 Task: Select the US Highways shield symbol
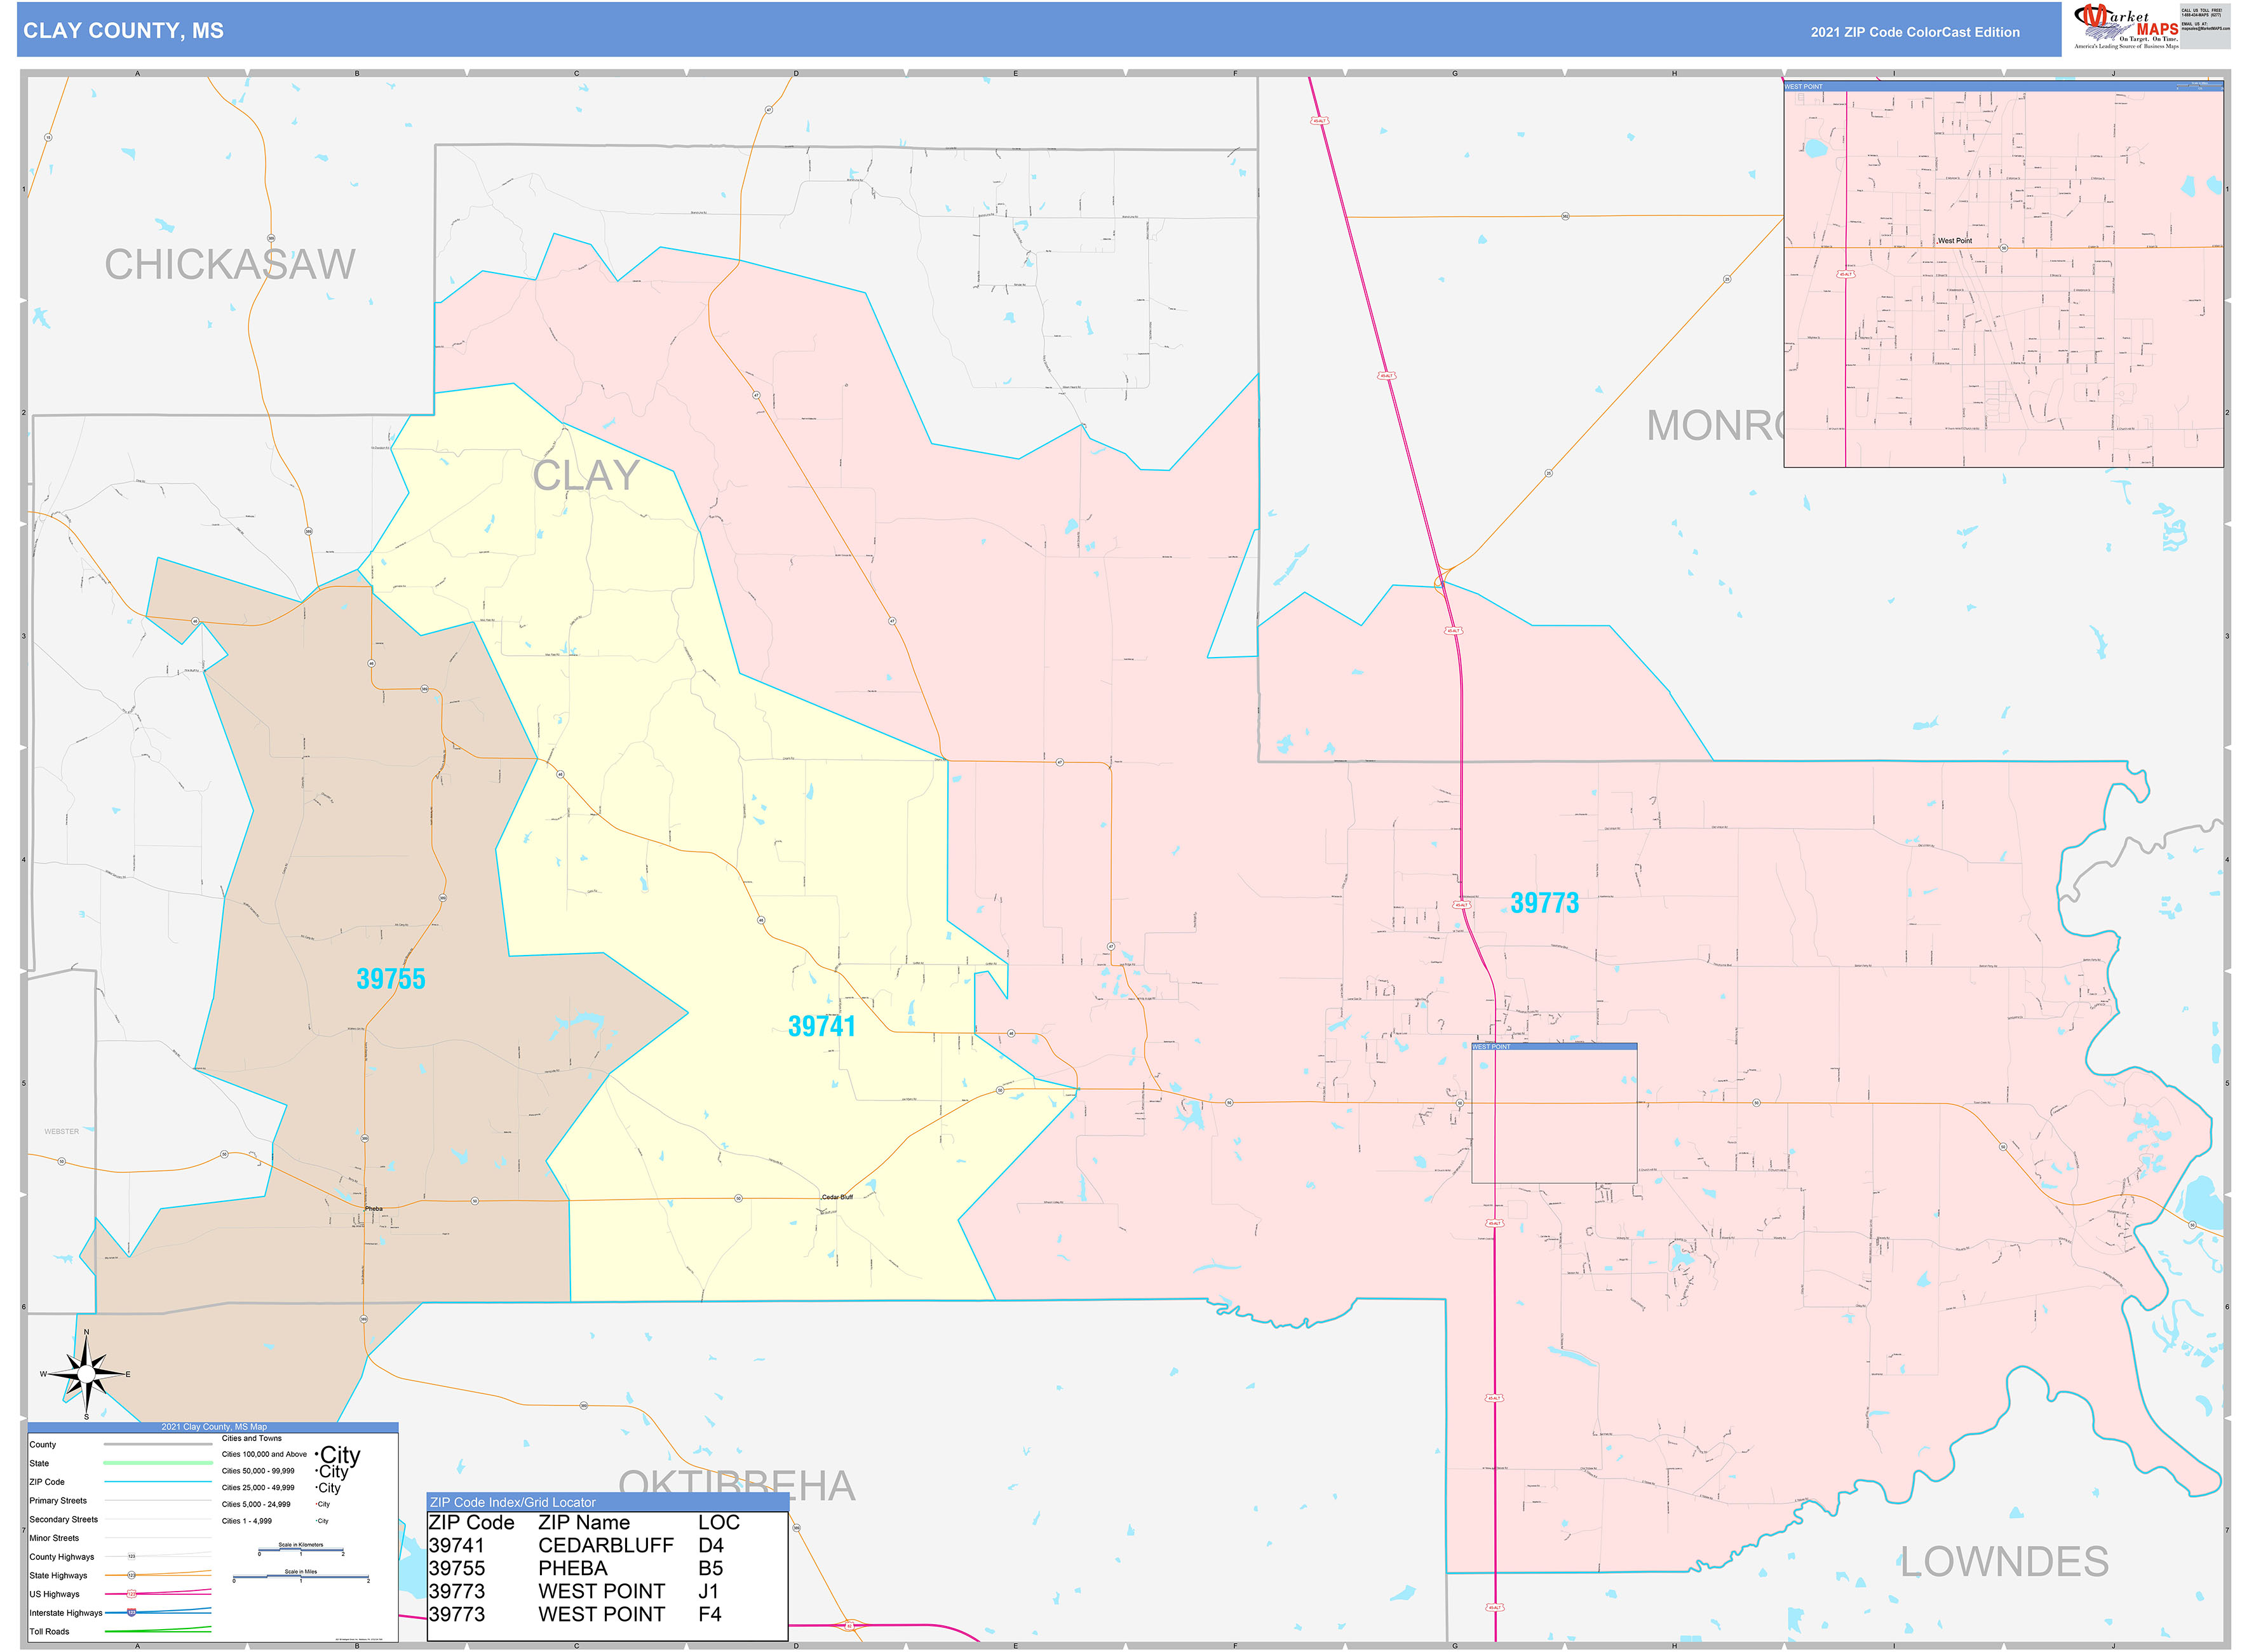point(132,1595)
